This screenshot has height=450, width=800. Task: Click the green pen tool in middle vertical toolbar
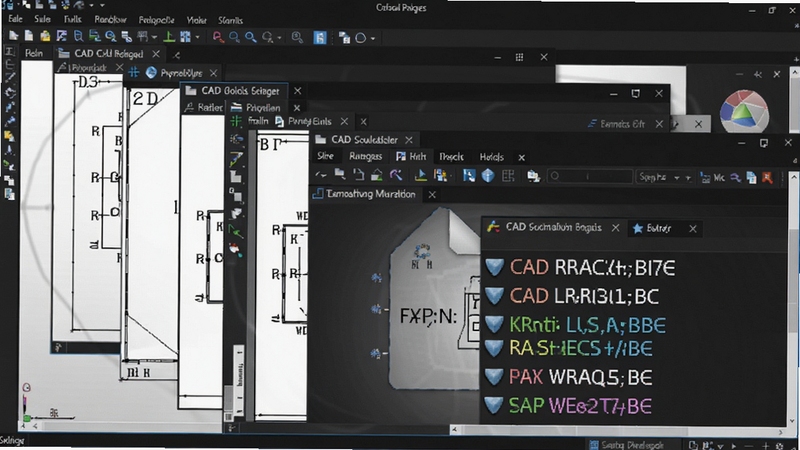tap(236, 159)
